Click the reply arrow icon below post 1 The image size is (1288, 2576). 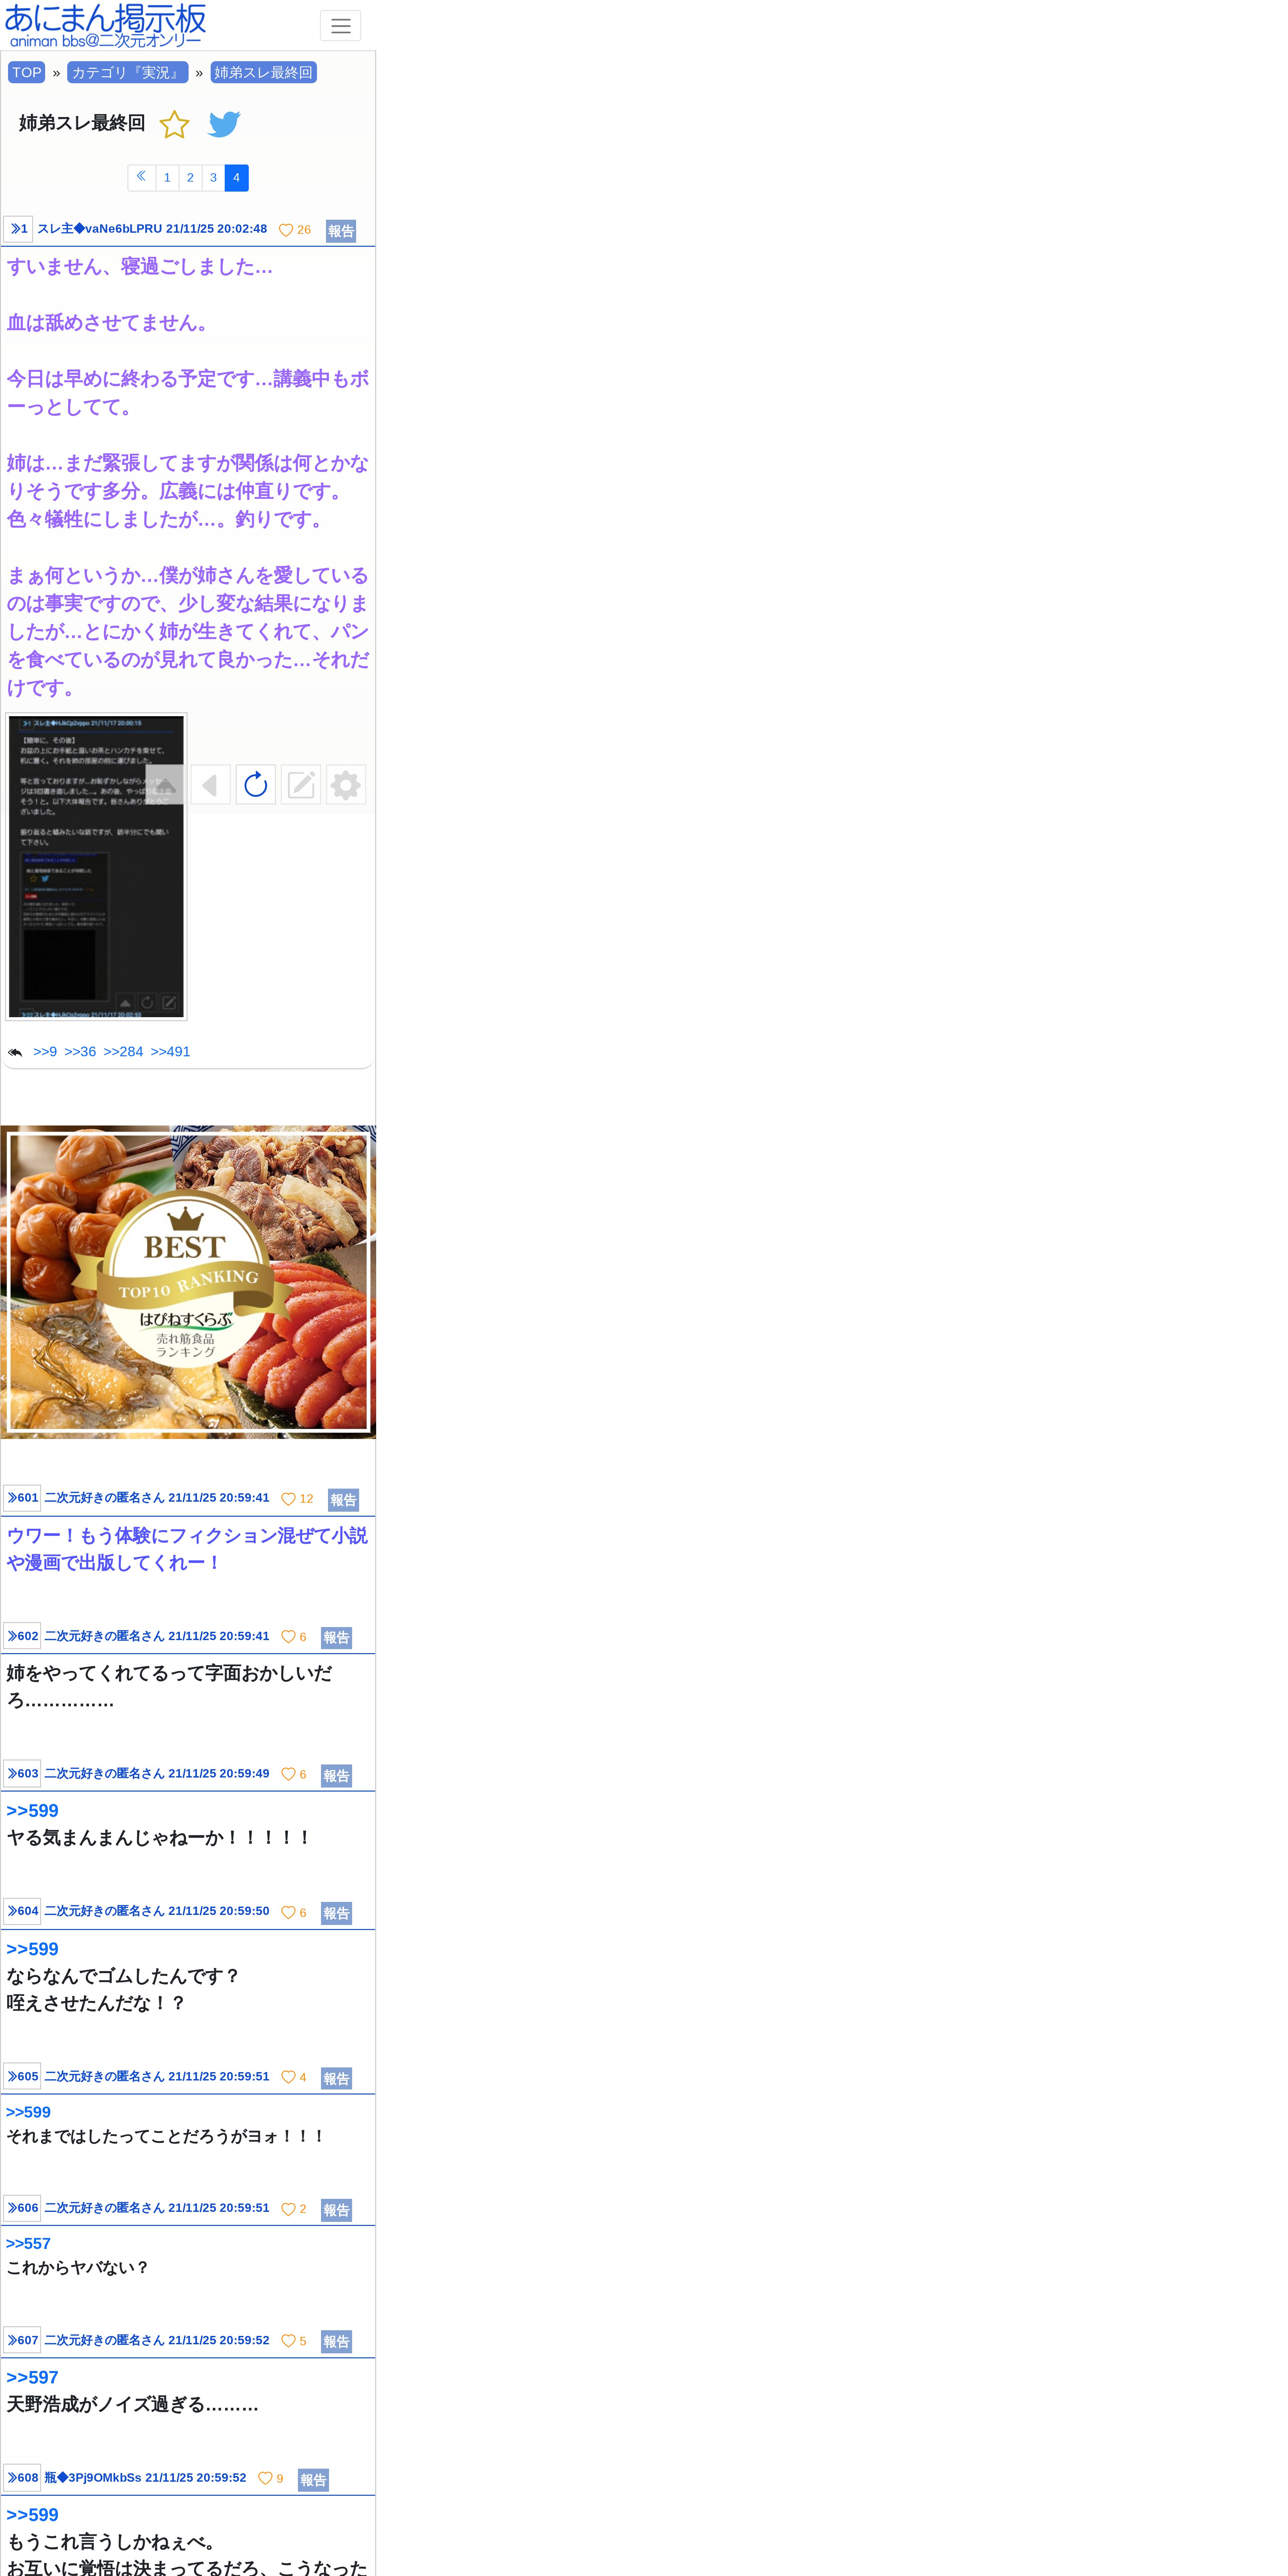(15, 1052)
